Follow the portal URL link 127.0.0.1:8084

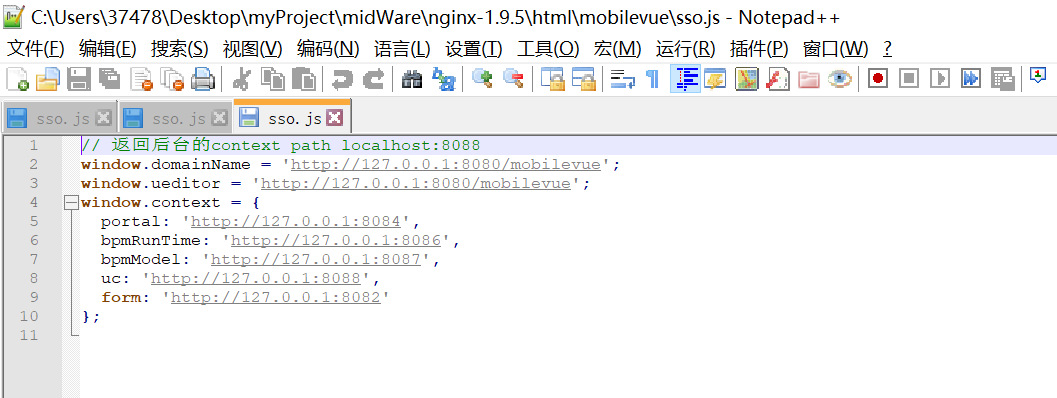point(296,221)
